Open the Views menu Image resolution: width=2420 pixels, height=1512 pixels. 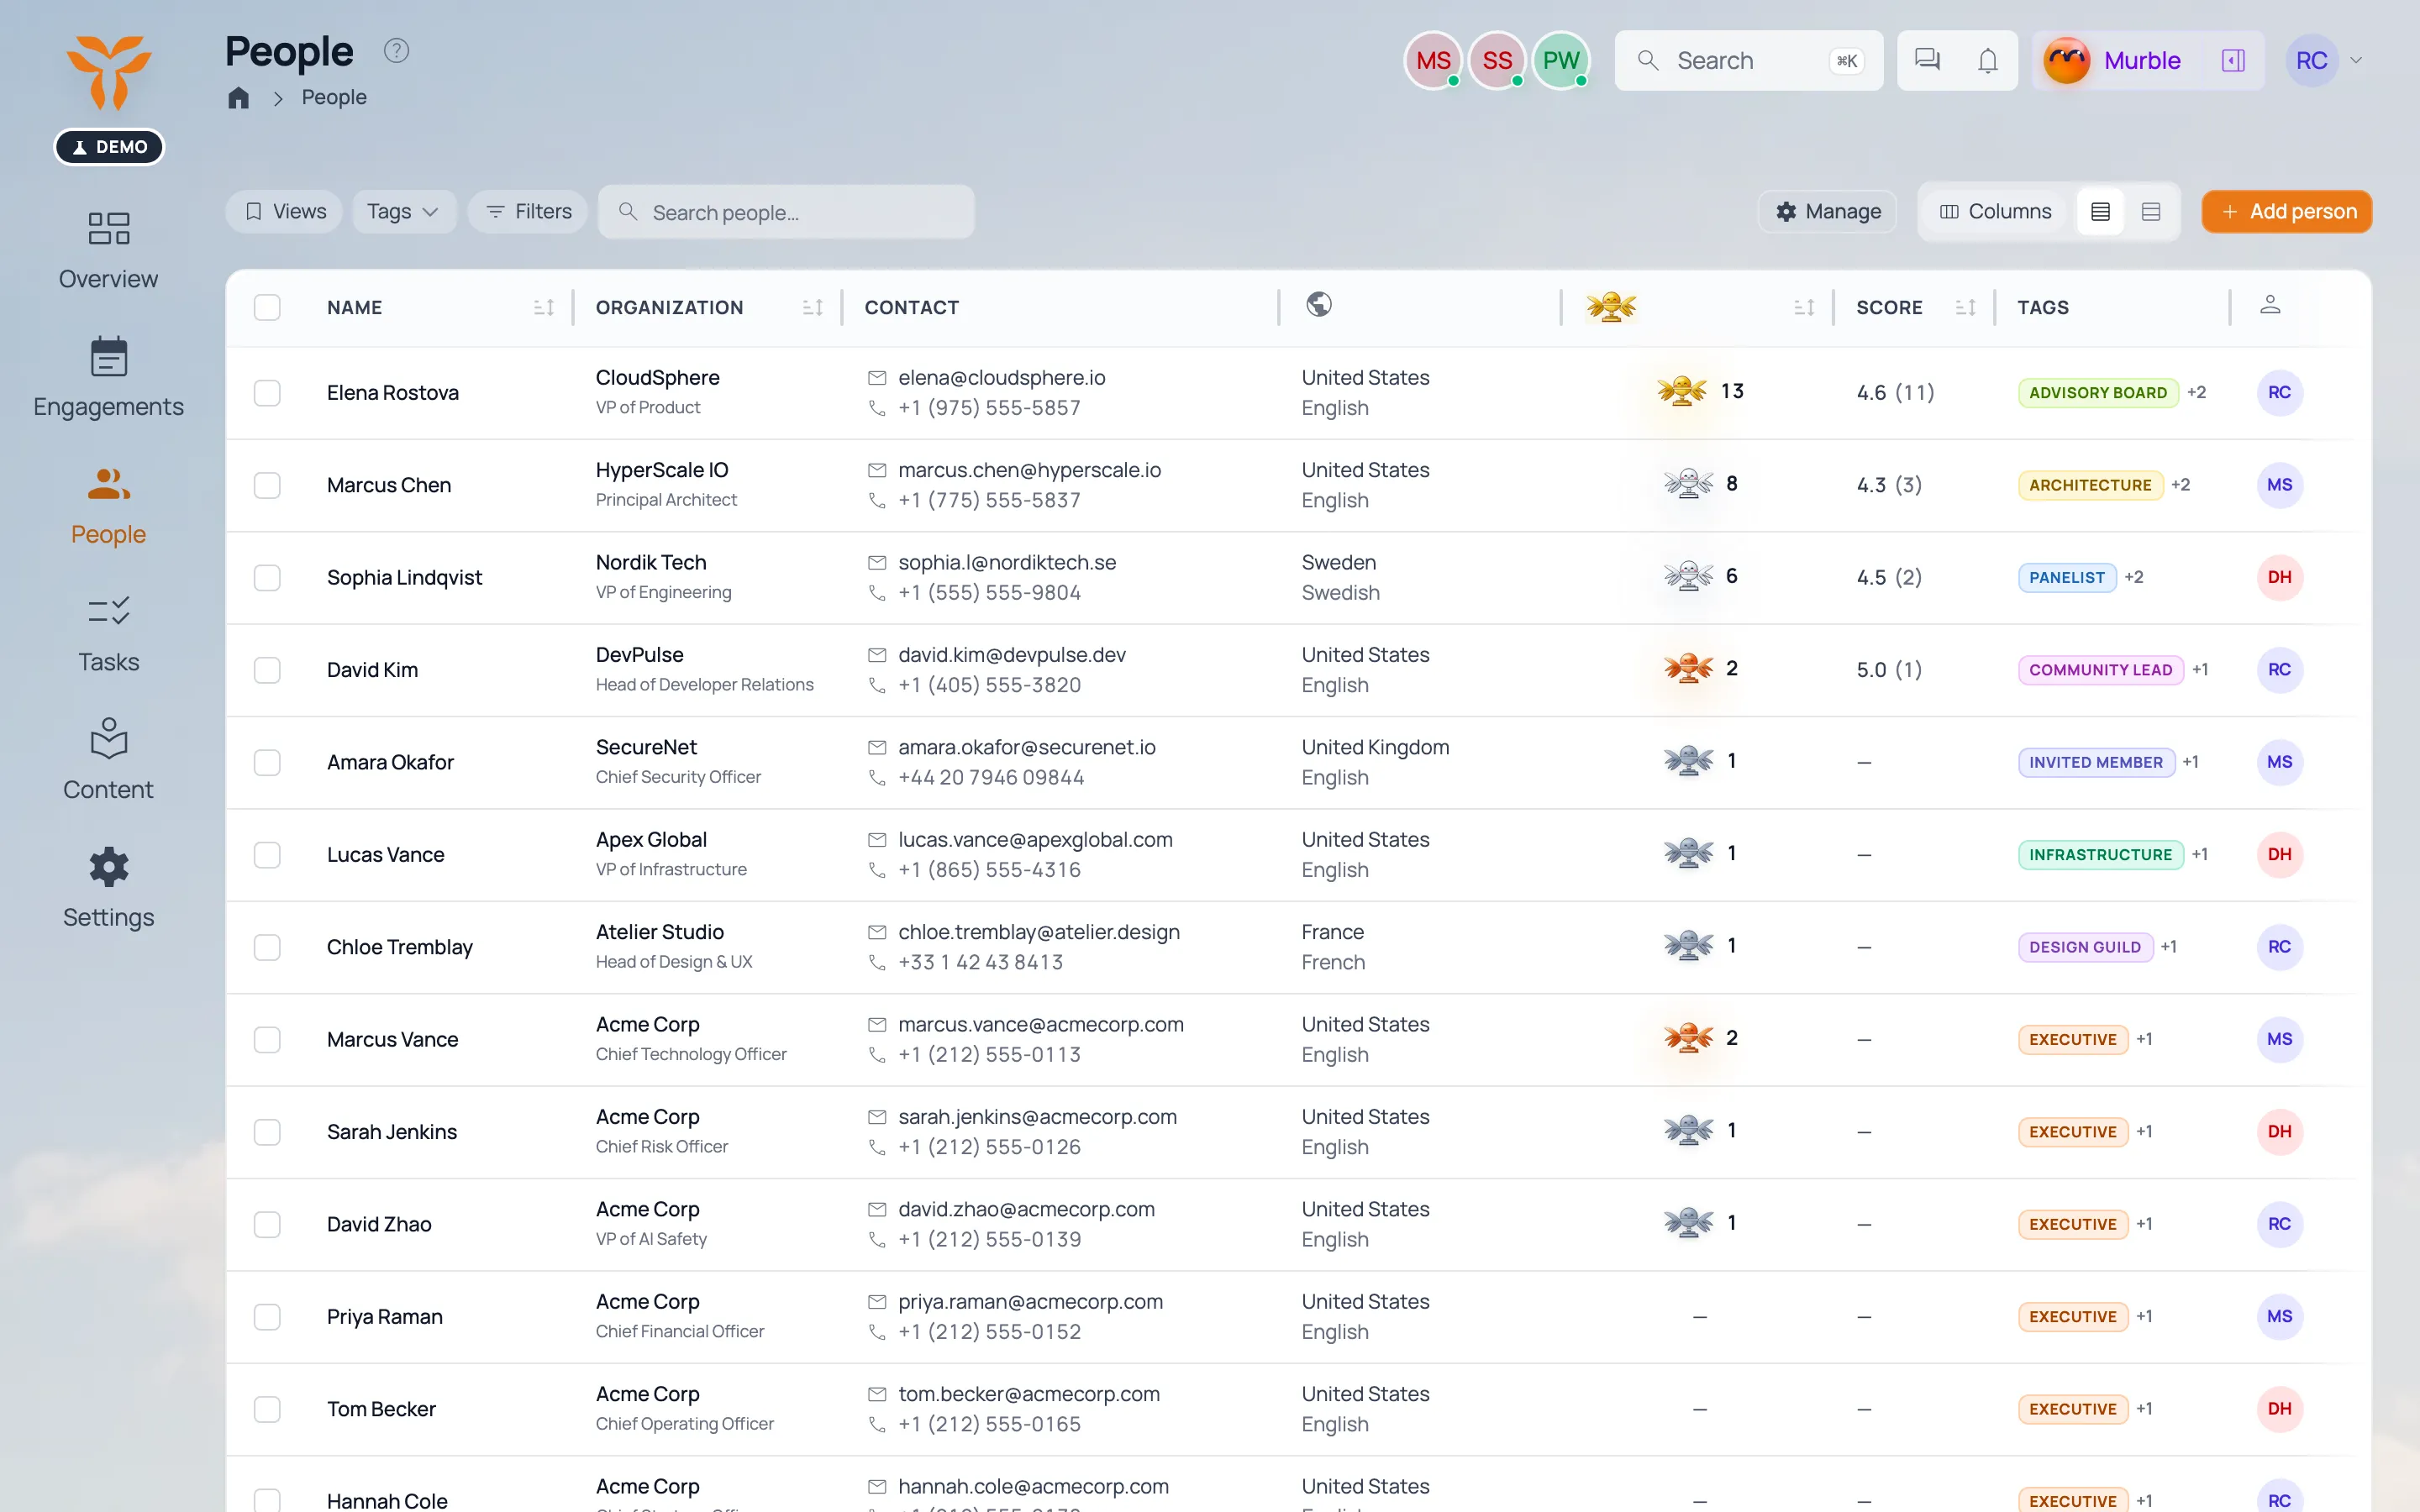tap(284, 211)
